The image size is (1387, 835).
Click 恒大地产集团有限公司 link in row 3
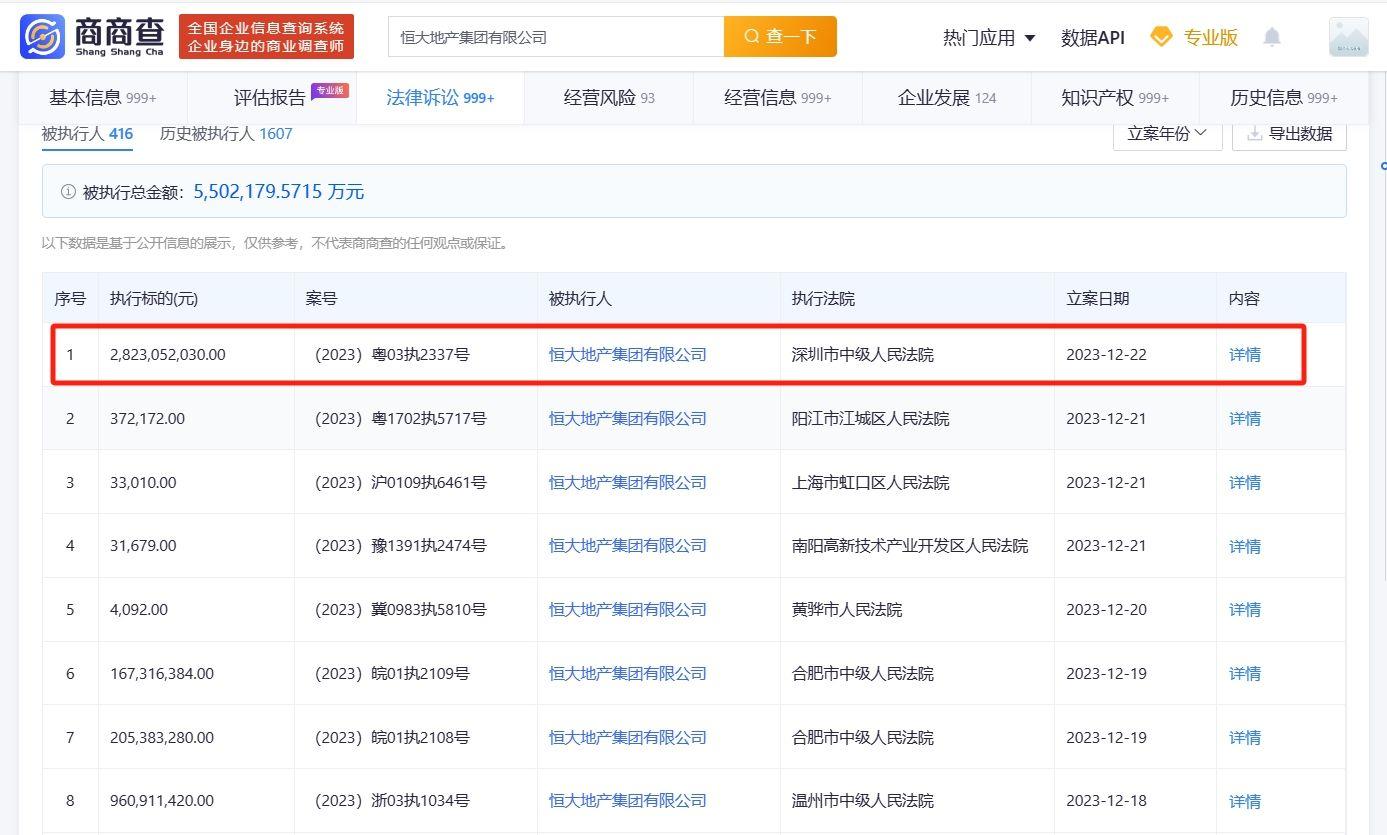(x=628, y=482)
